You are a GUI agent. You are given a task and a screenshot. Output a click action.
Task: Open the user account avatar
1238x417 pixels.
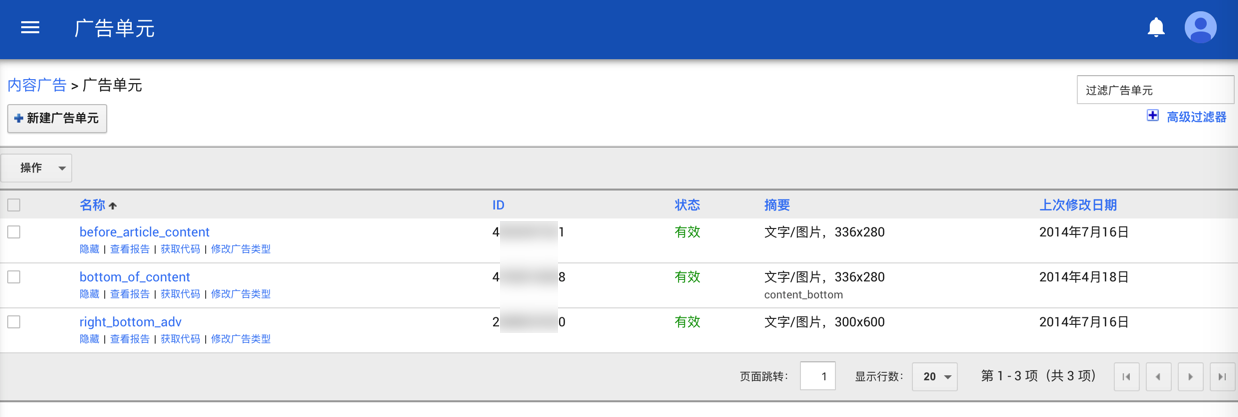click(x=1200, y=28)
